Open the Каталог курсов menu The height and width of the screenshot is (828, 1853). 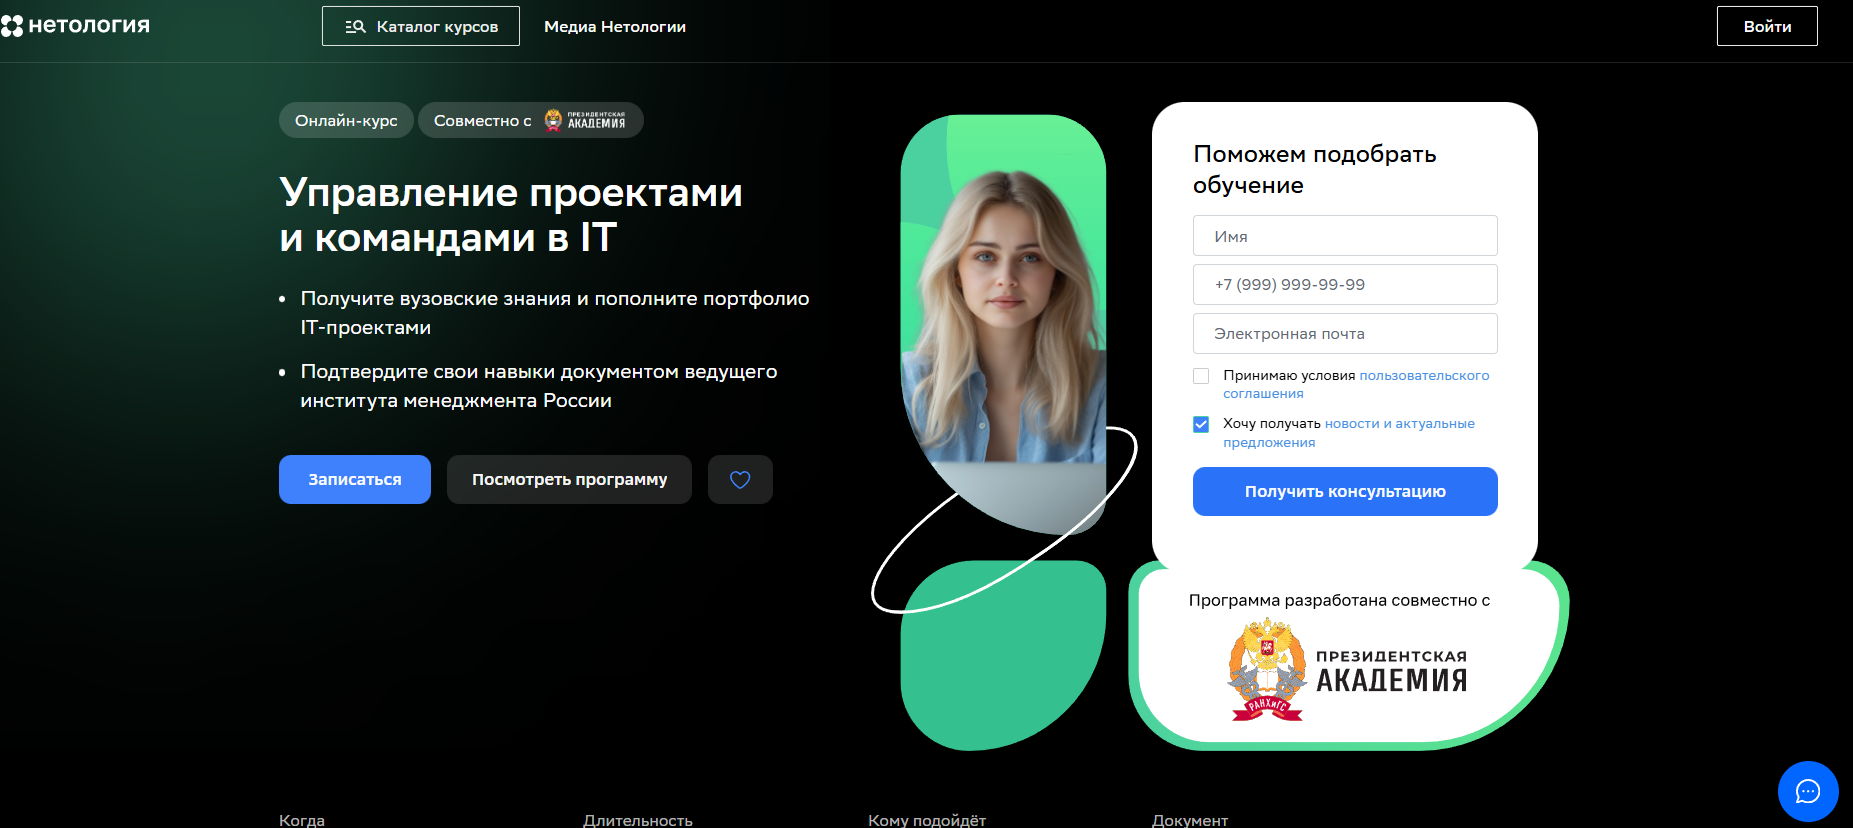tap(421, 27)
